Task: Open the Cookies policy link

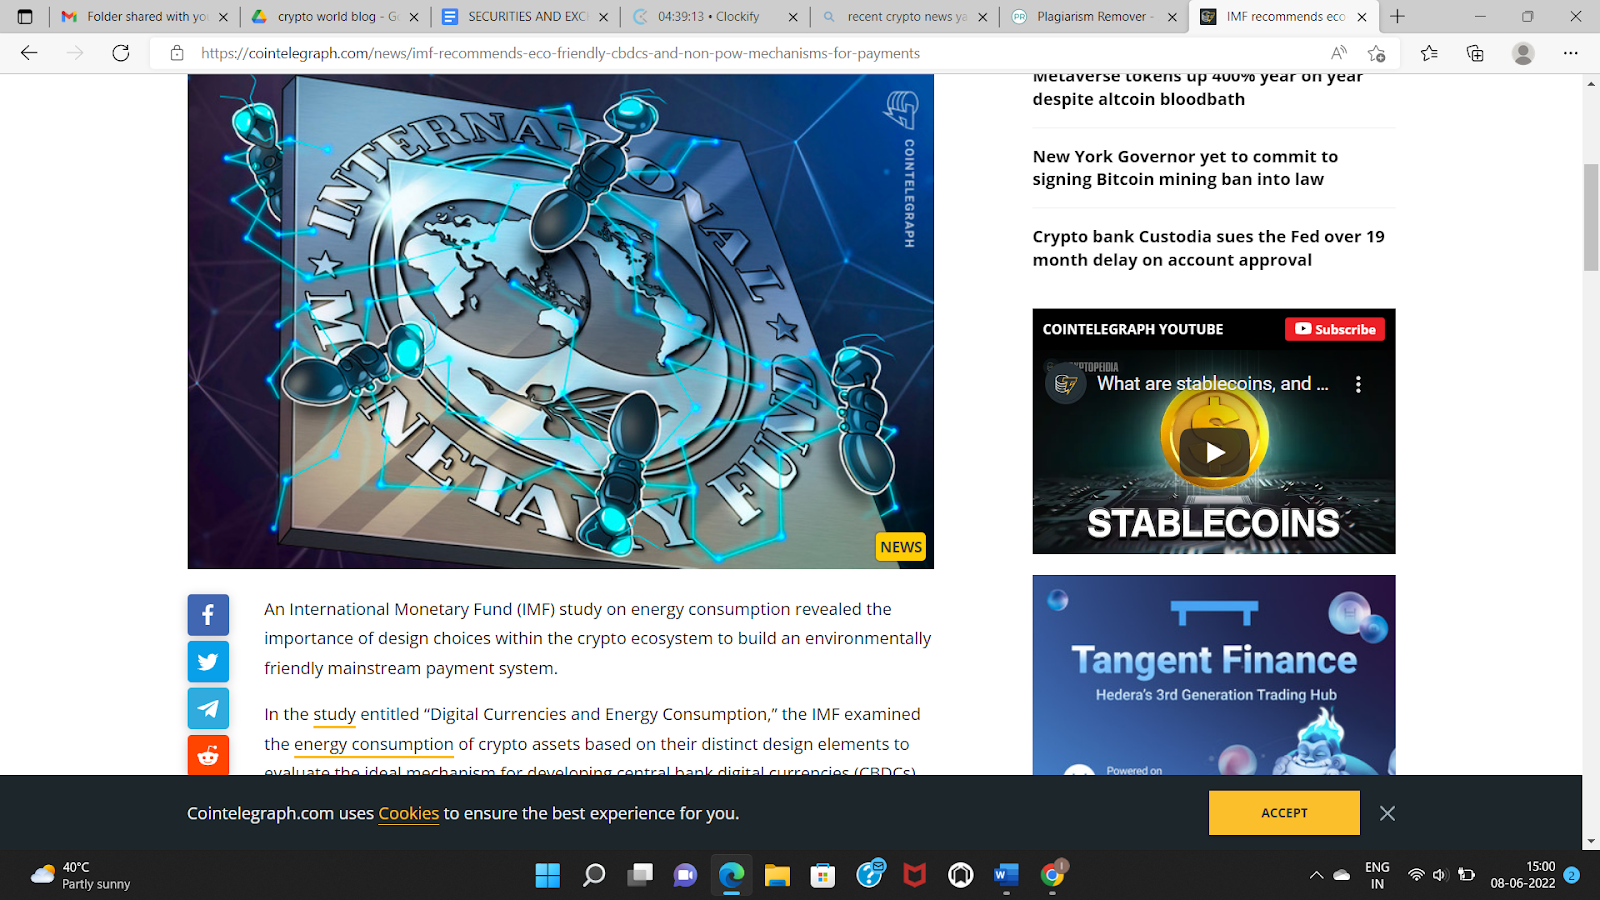Action: 408,813
